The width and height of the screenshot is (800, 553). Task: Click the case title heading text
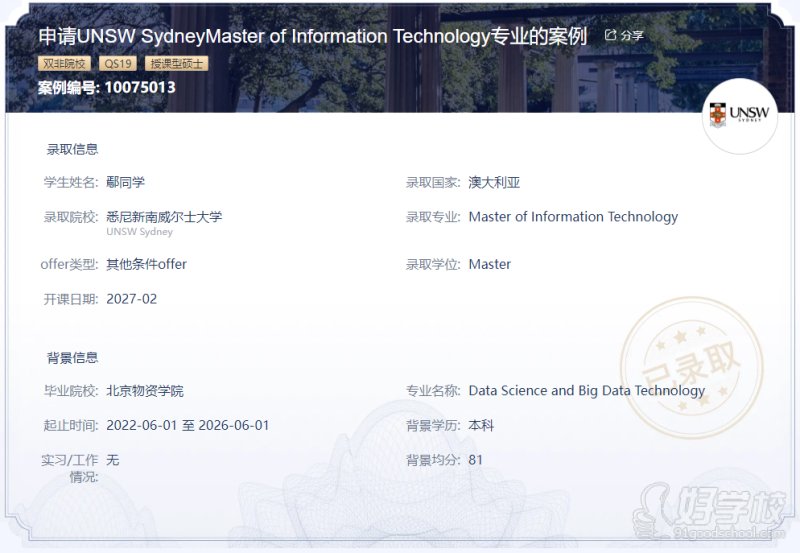coord(313,36)
